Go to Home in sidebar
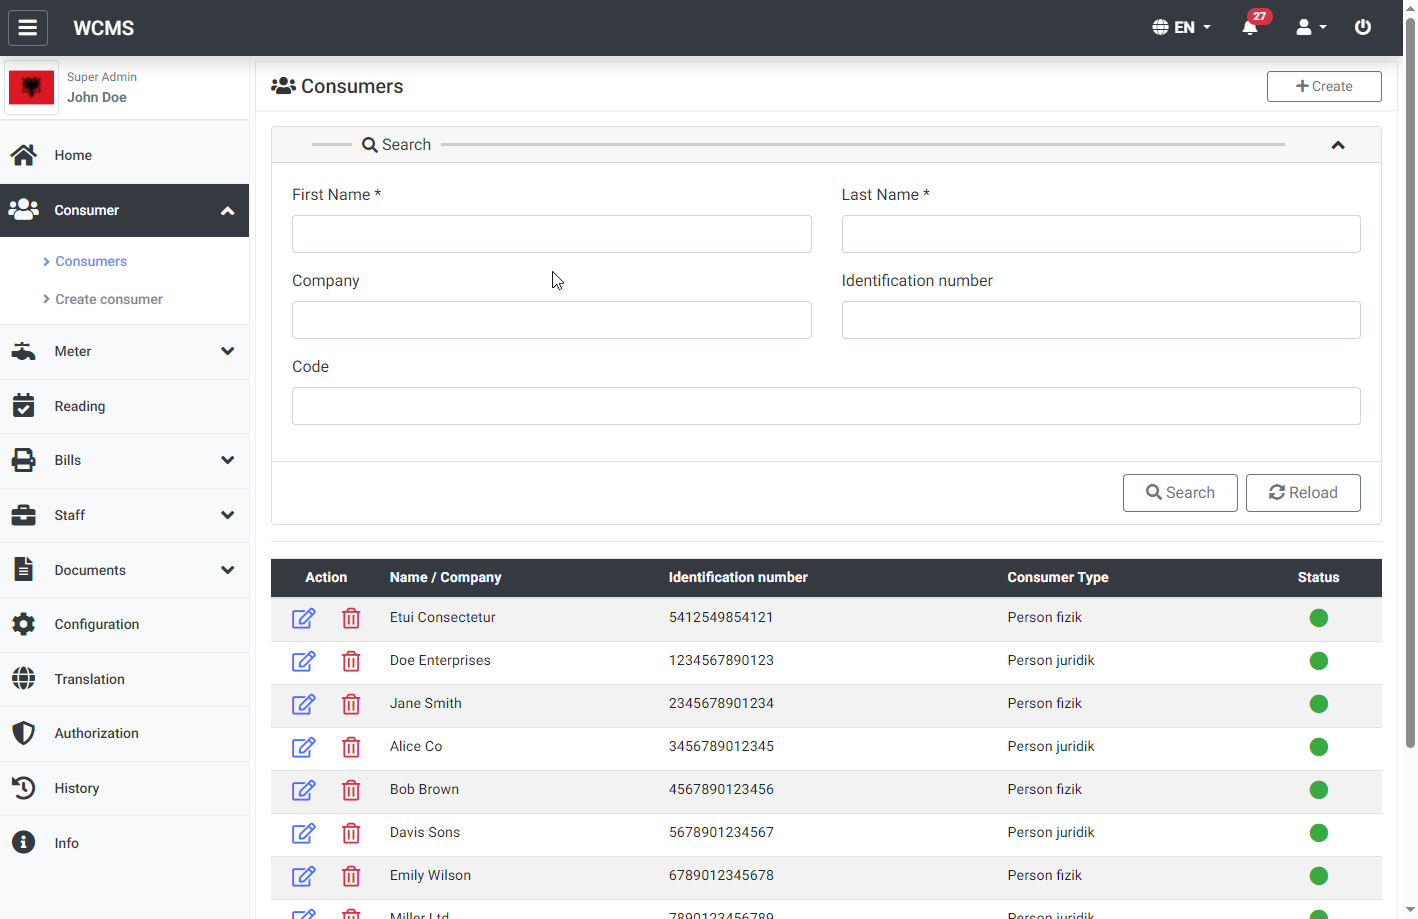This screenshot has height=919, width=1418. tap(124, 155)
